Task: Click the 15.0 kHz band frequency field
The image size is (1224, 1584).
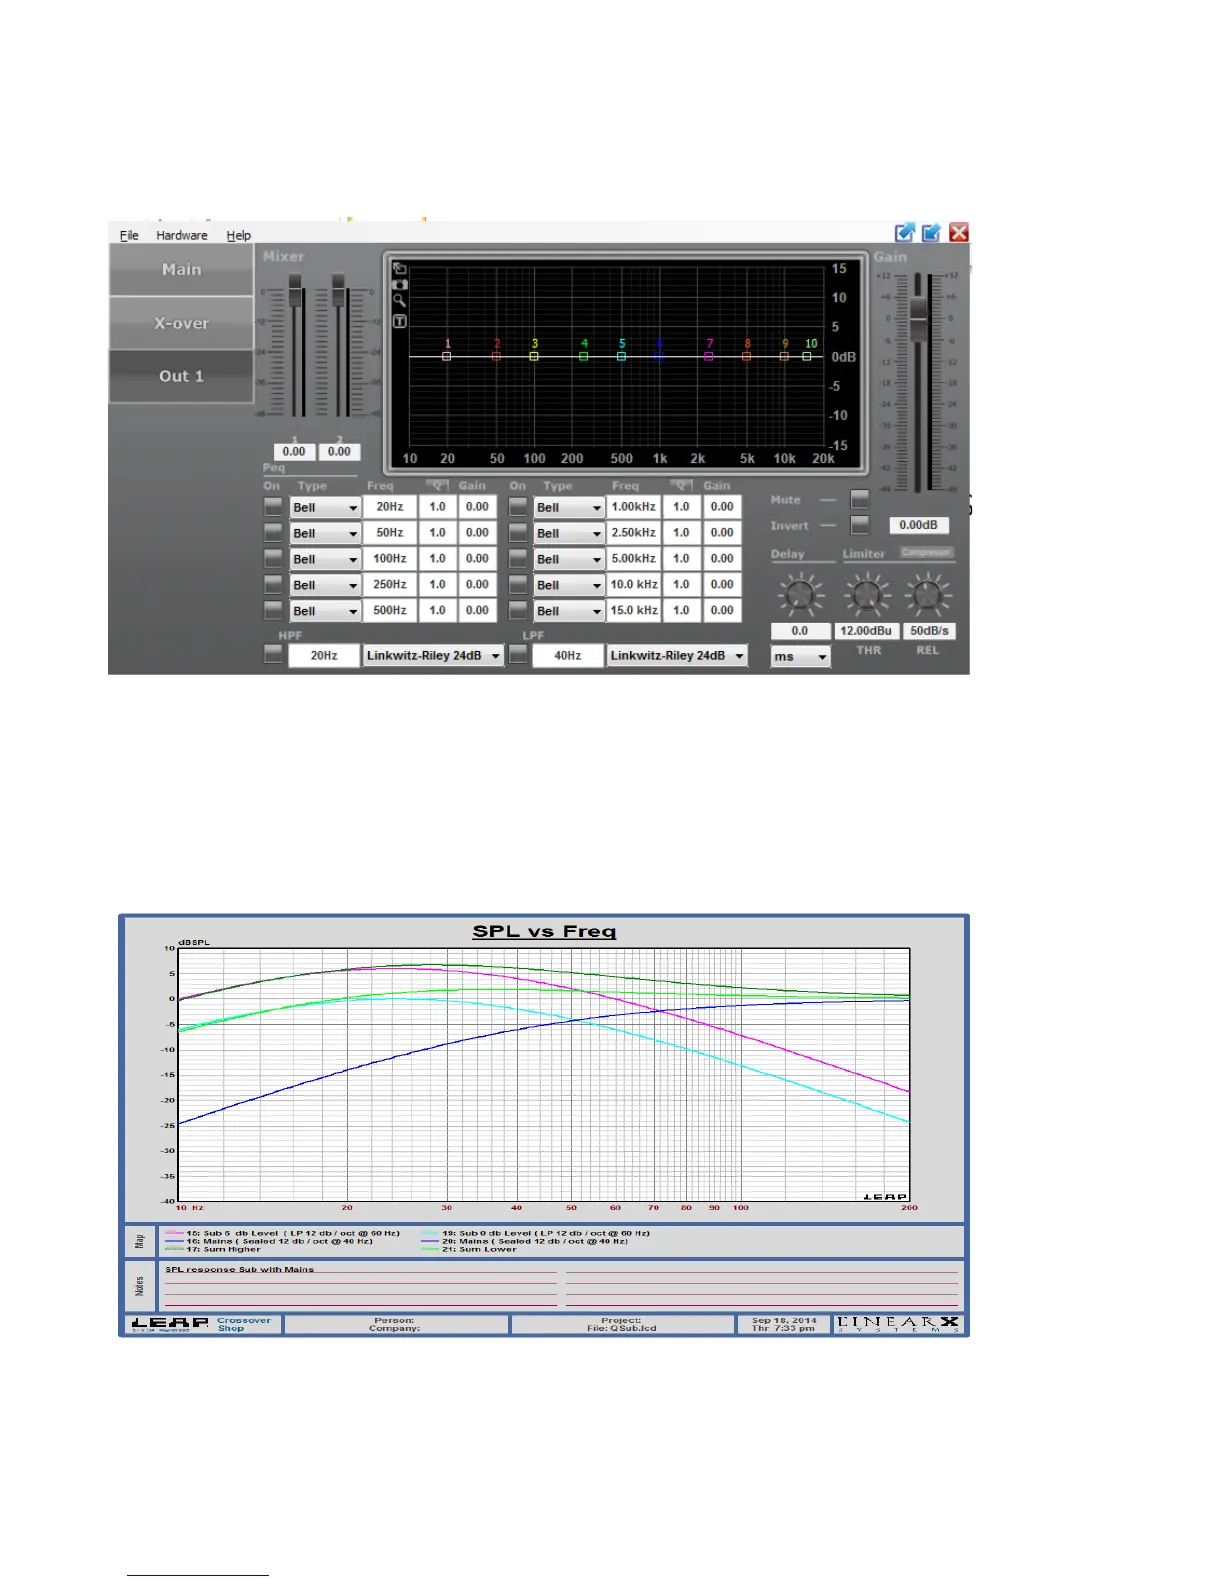Action: pos(634,610)
